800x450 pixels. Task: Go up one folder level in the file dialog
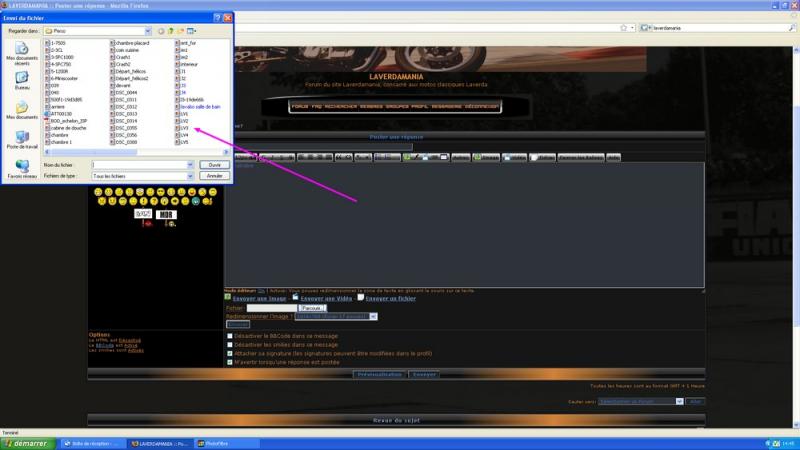click(x=171, y=31)
